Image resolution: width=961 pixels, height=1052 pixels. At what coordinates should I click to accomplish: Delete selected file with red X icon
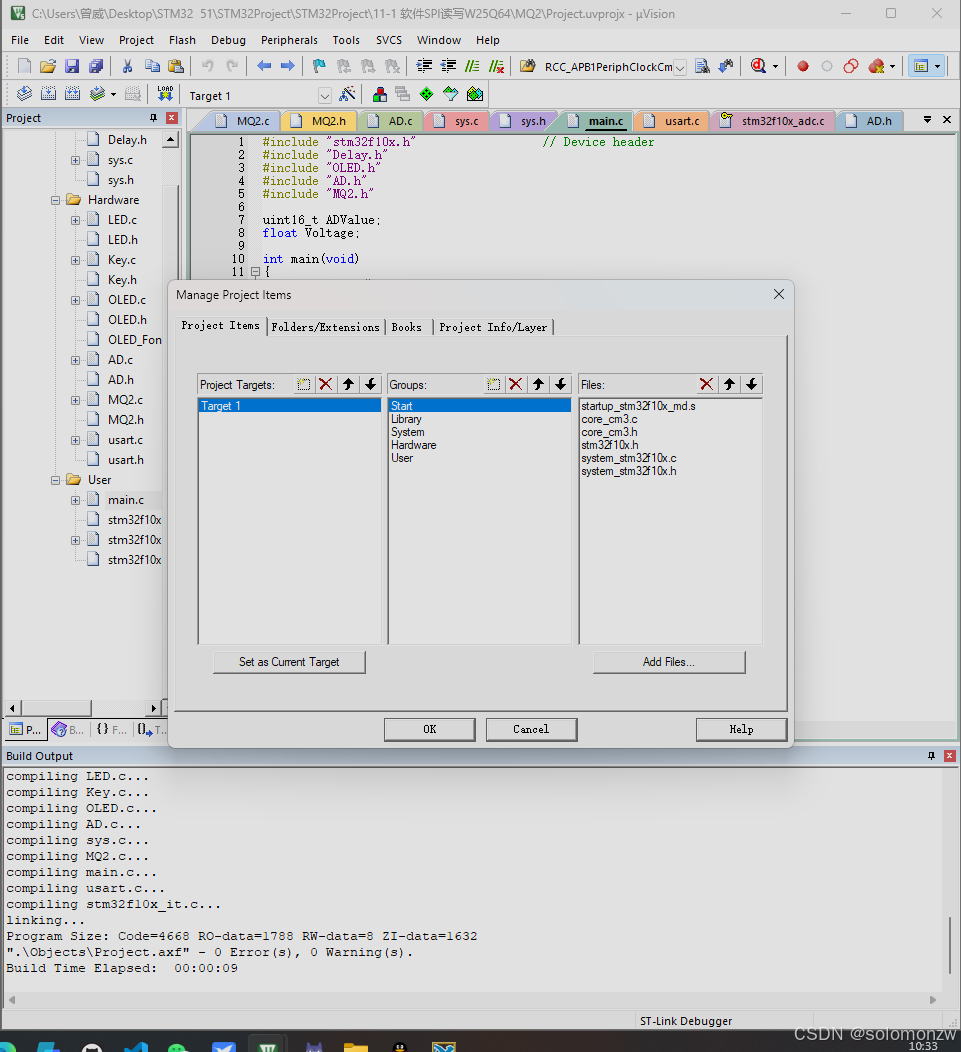(x=705, y=384)
